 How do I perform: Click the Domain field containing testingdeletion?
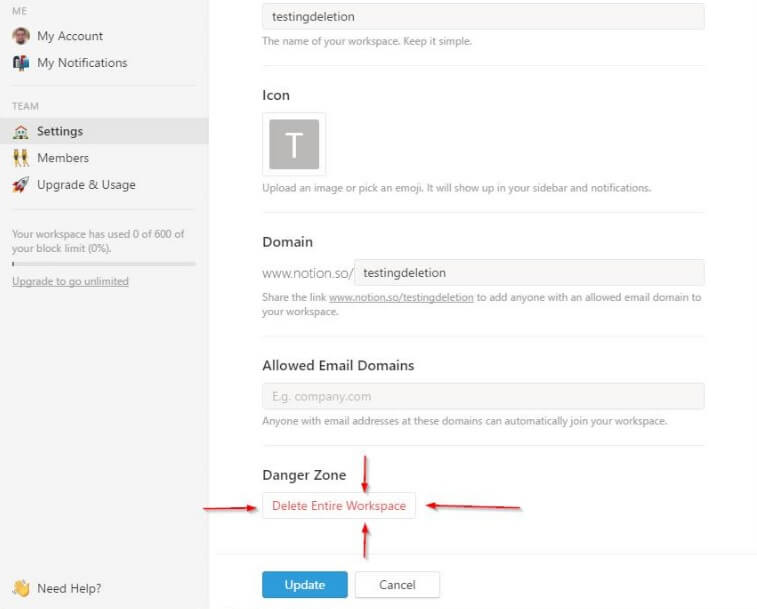coord(529,273)
